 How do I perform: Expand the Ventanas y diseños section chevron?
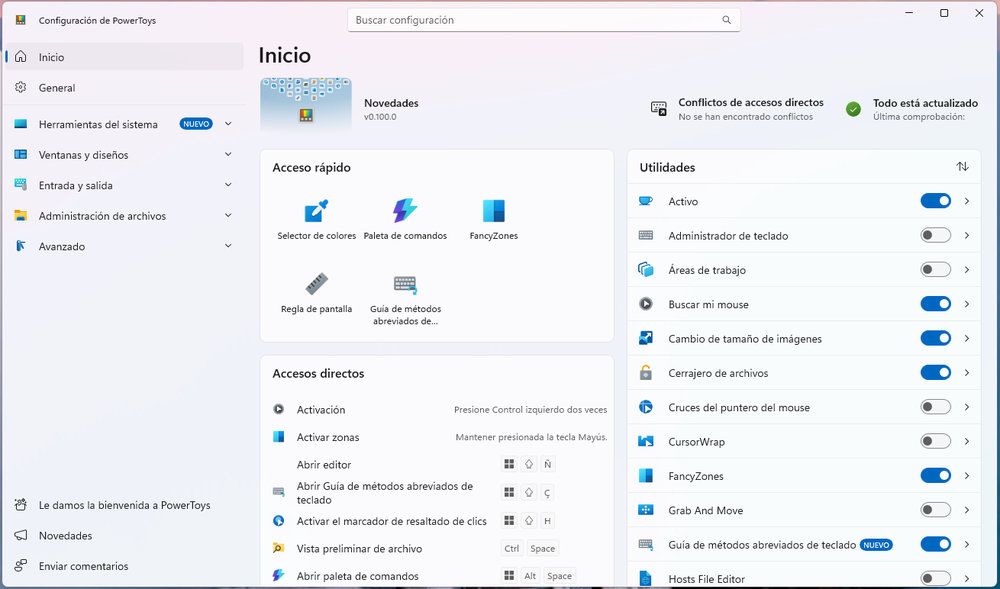coord(228,154)
